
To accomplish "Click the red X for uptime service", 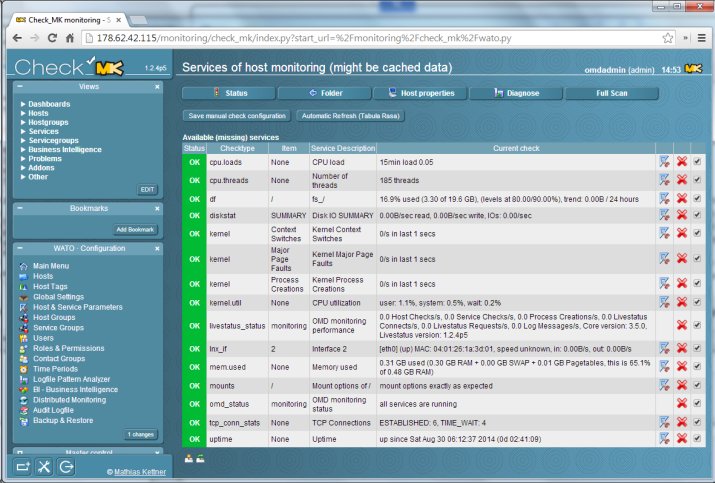I will click(x=682, y=438).
